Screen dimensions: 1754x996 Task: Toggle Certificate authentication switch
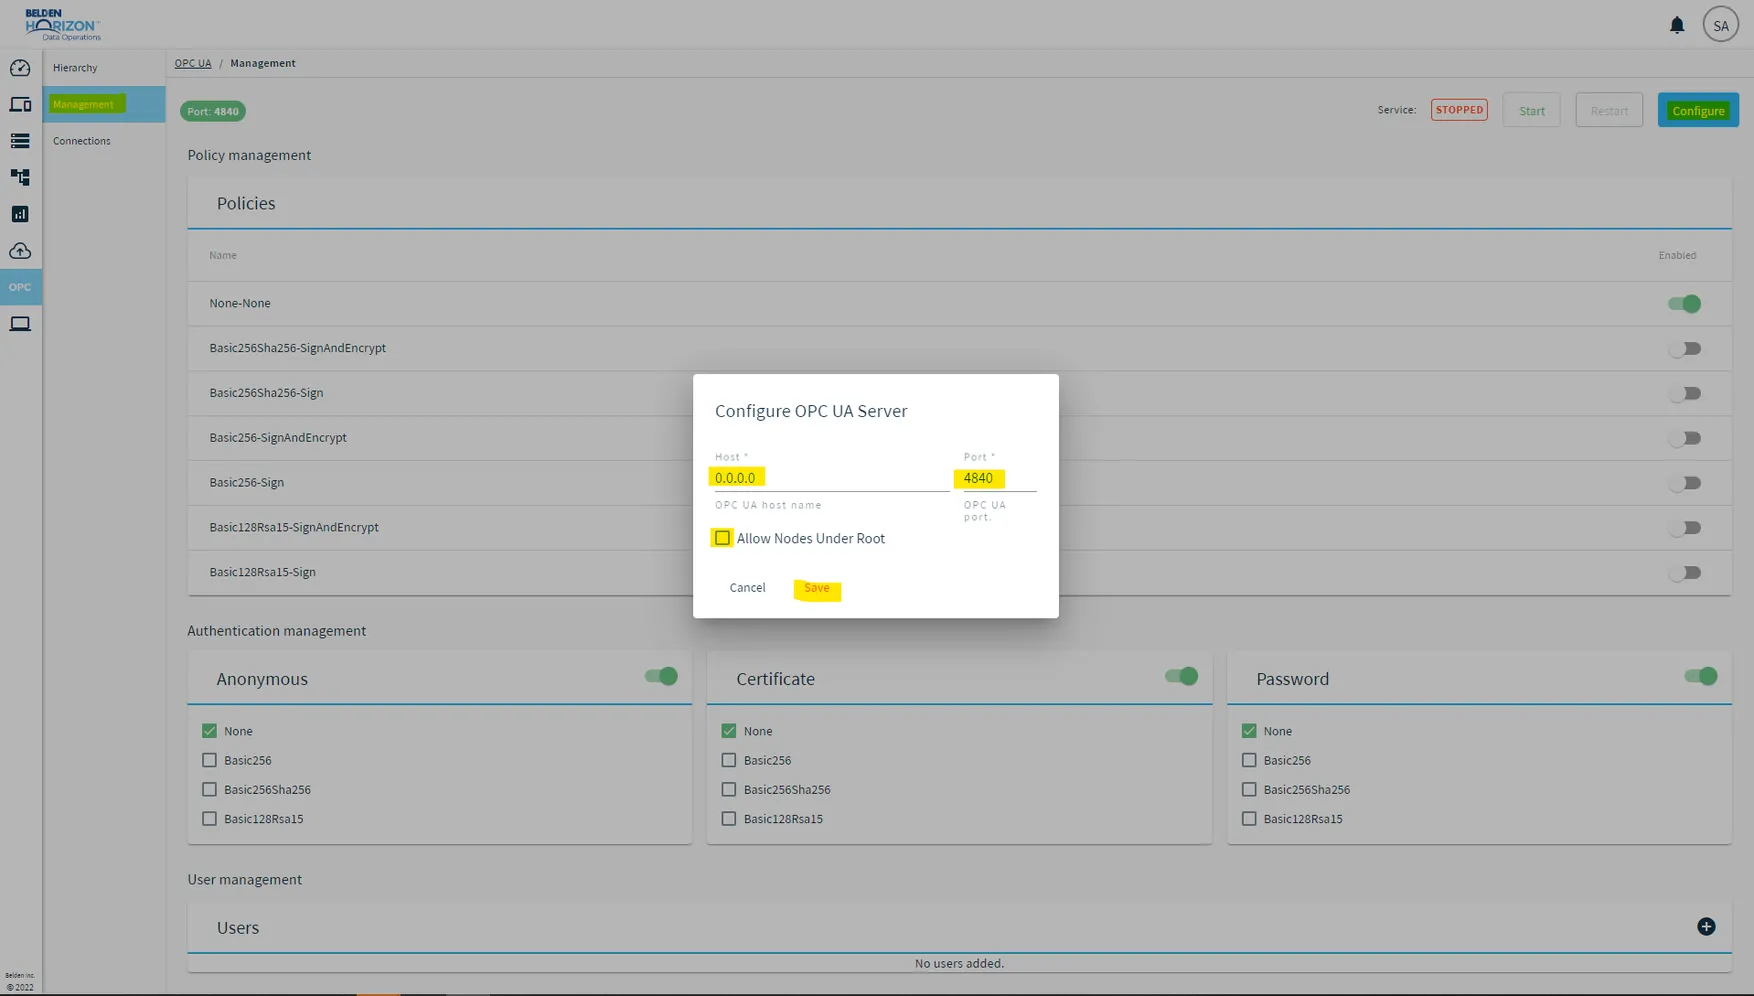[1181, 677]
